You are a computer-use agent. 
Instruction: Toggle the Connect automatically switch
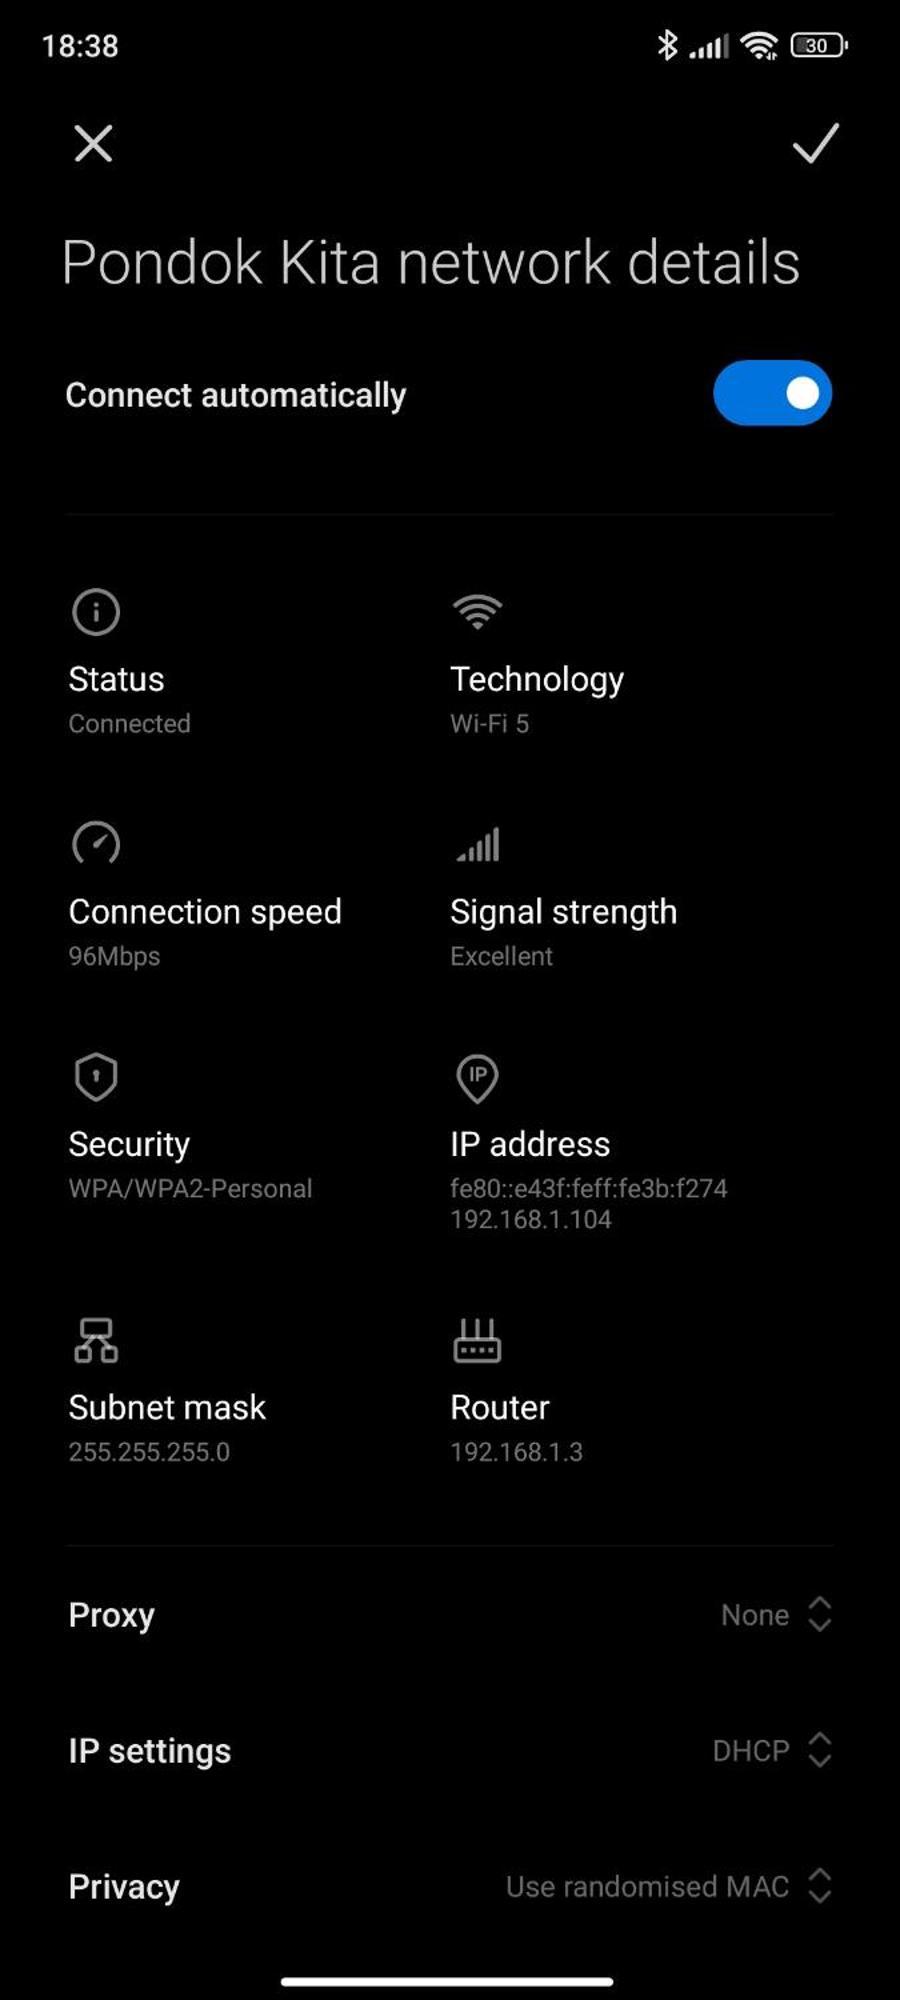pyautogui.click(x=772, y=393)
